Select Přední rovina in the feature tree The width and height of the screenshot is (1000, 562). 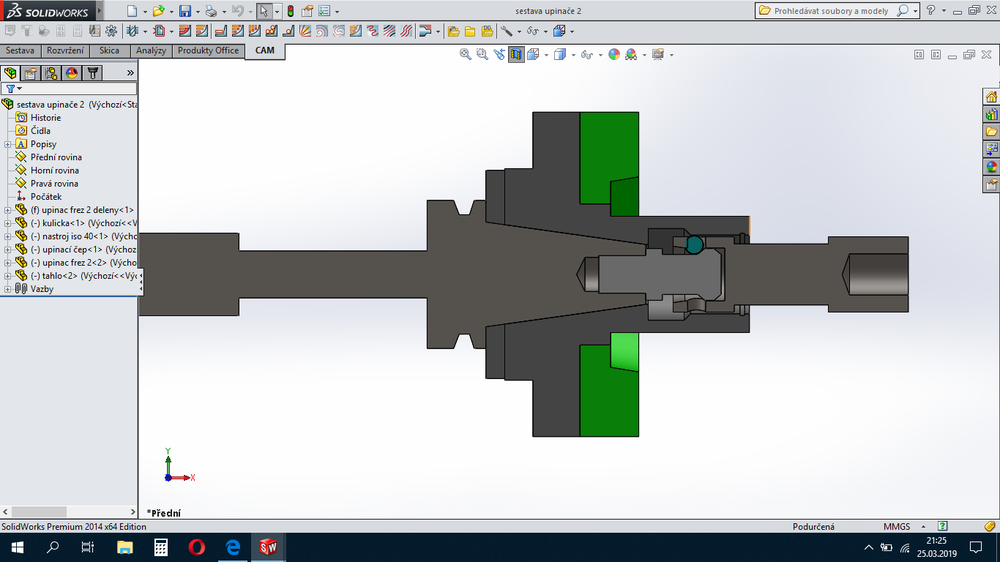point(55,157)
